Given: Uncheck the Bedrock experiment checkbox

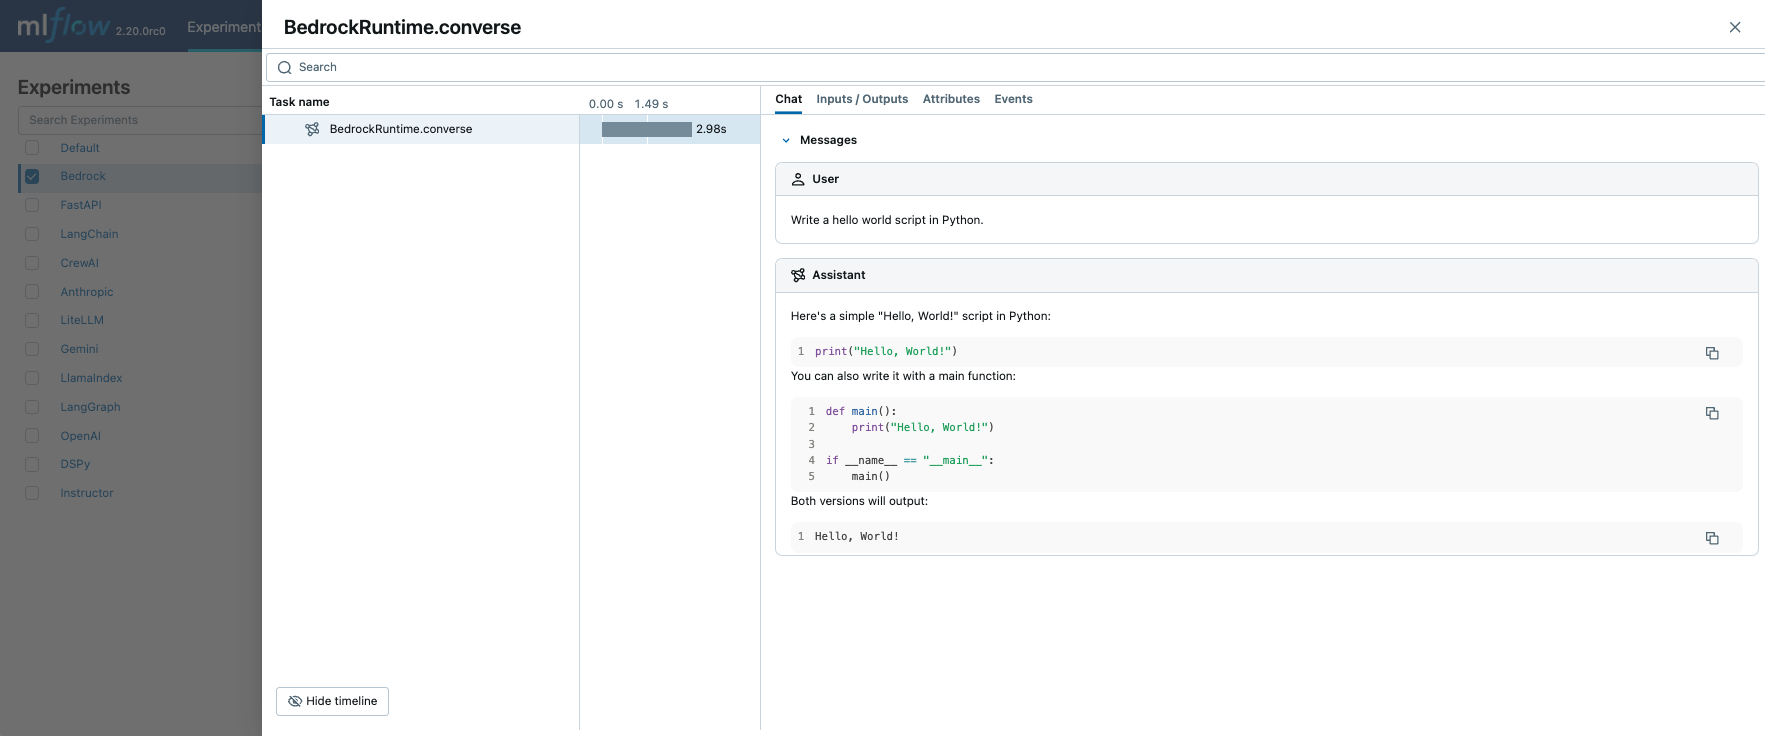Looking at the screenshot, I should coord(32,176).
